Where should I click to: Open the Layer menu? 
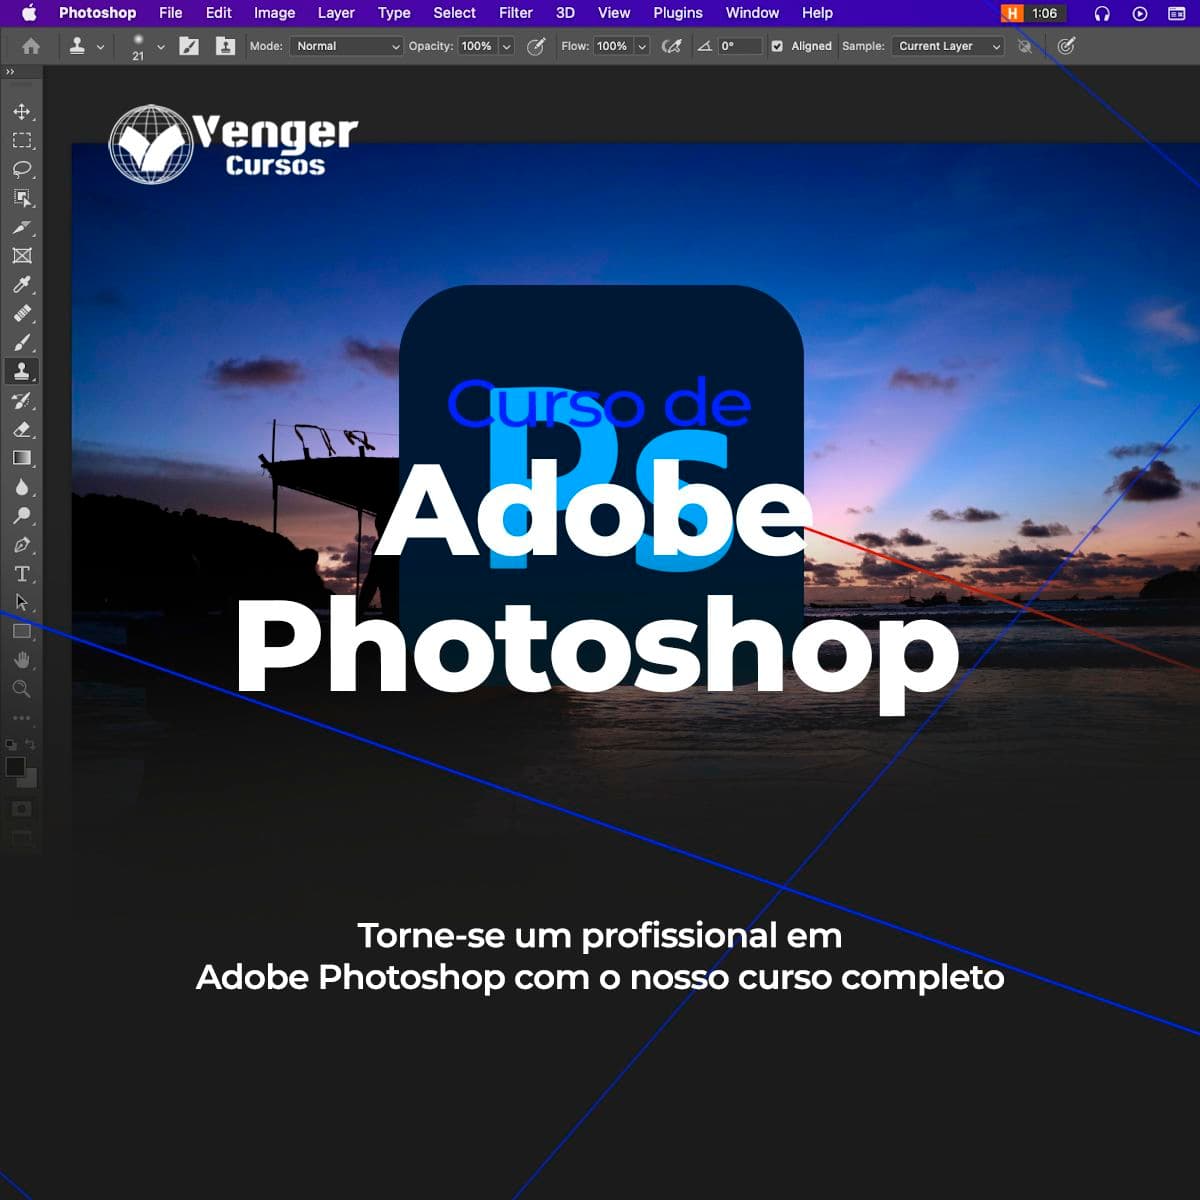(x=336, y=13)
